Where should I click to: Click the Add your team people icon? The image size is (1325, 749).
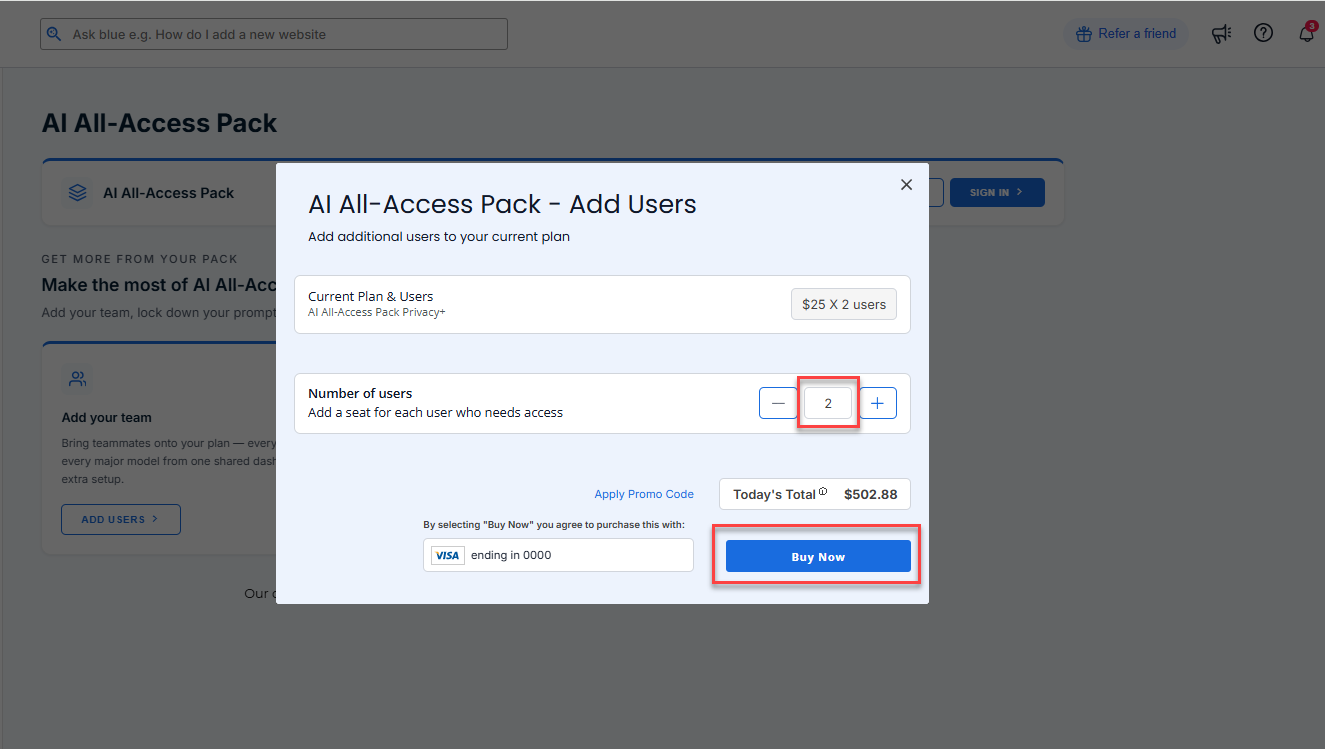tap(78, 379)
